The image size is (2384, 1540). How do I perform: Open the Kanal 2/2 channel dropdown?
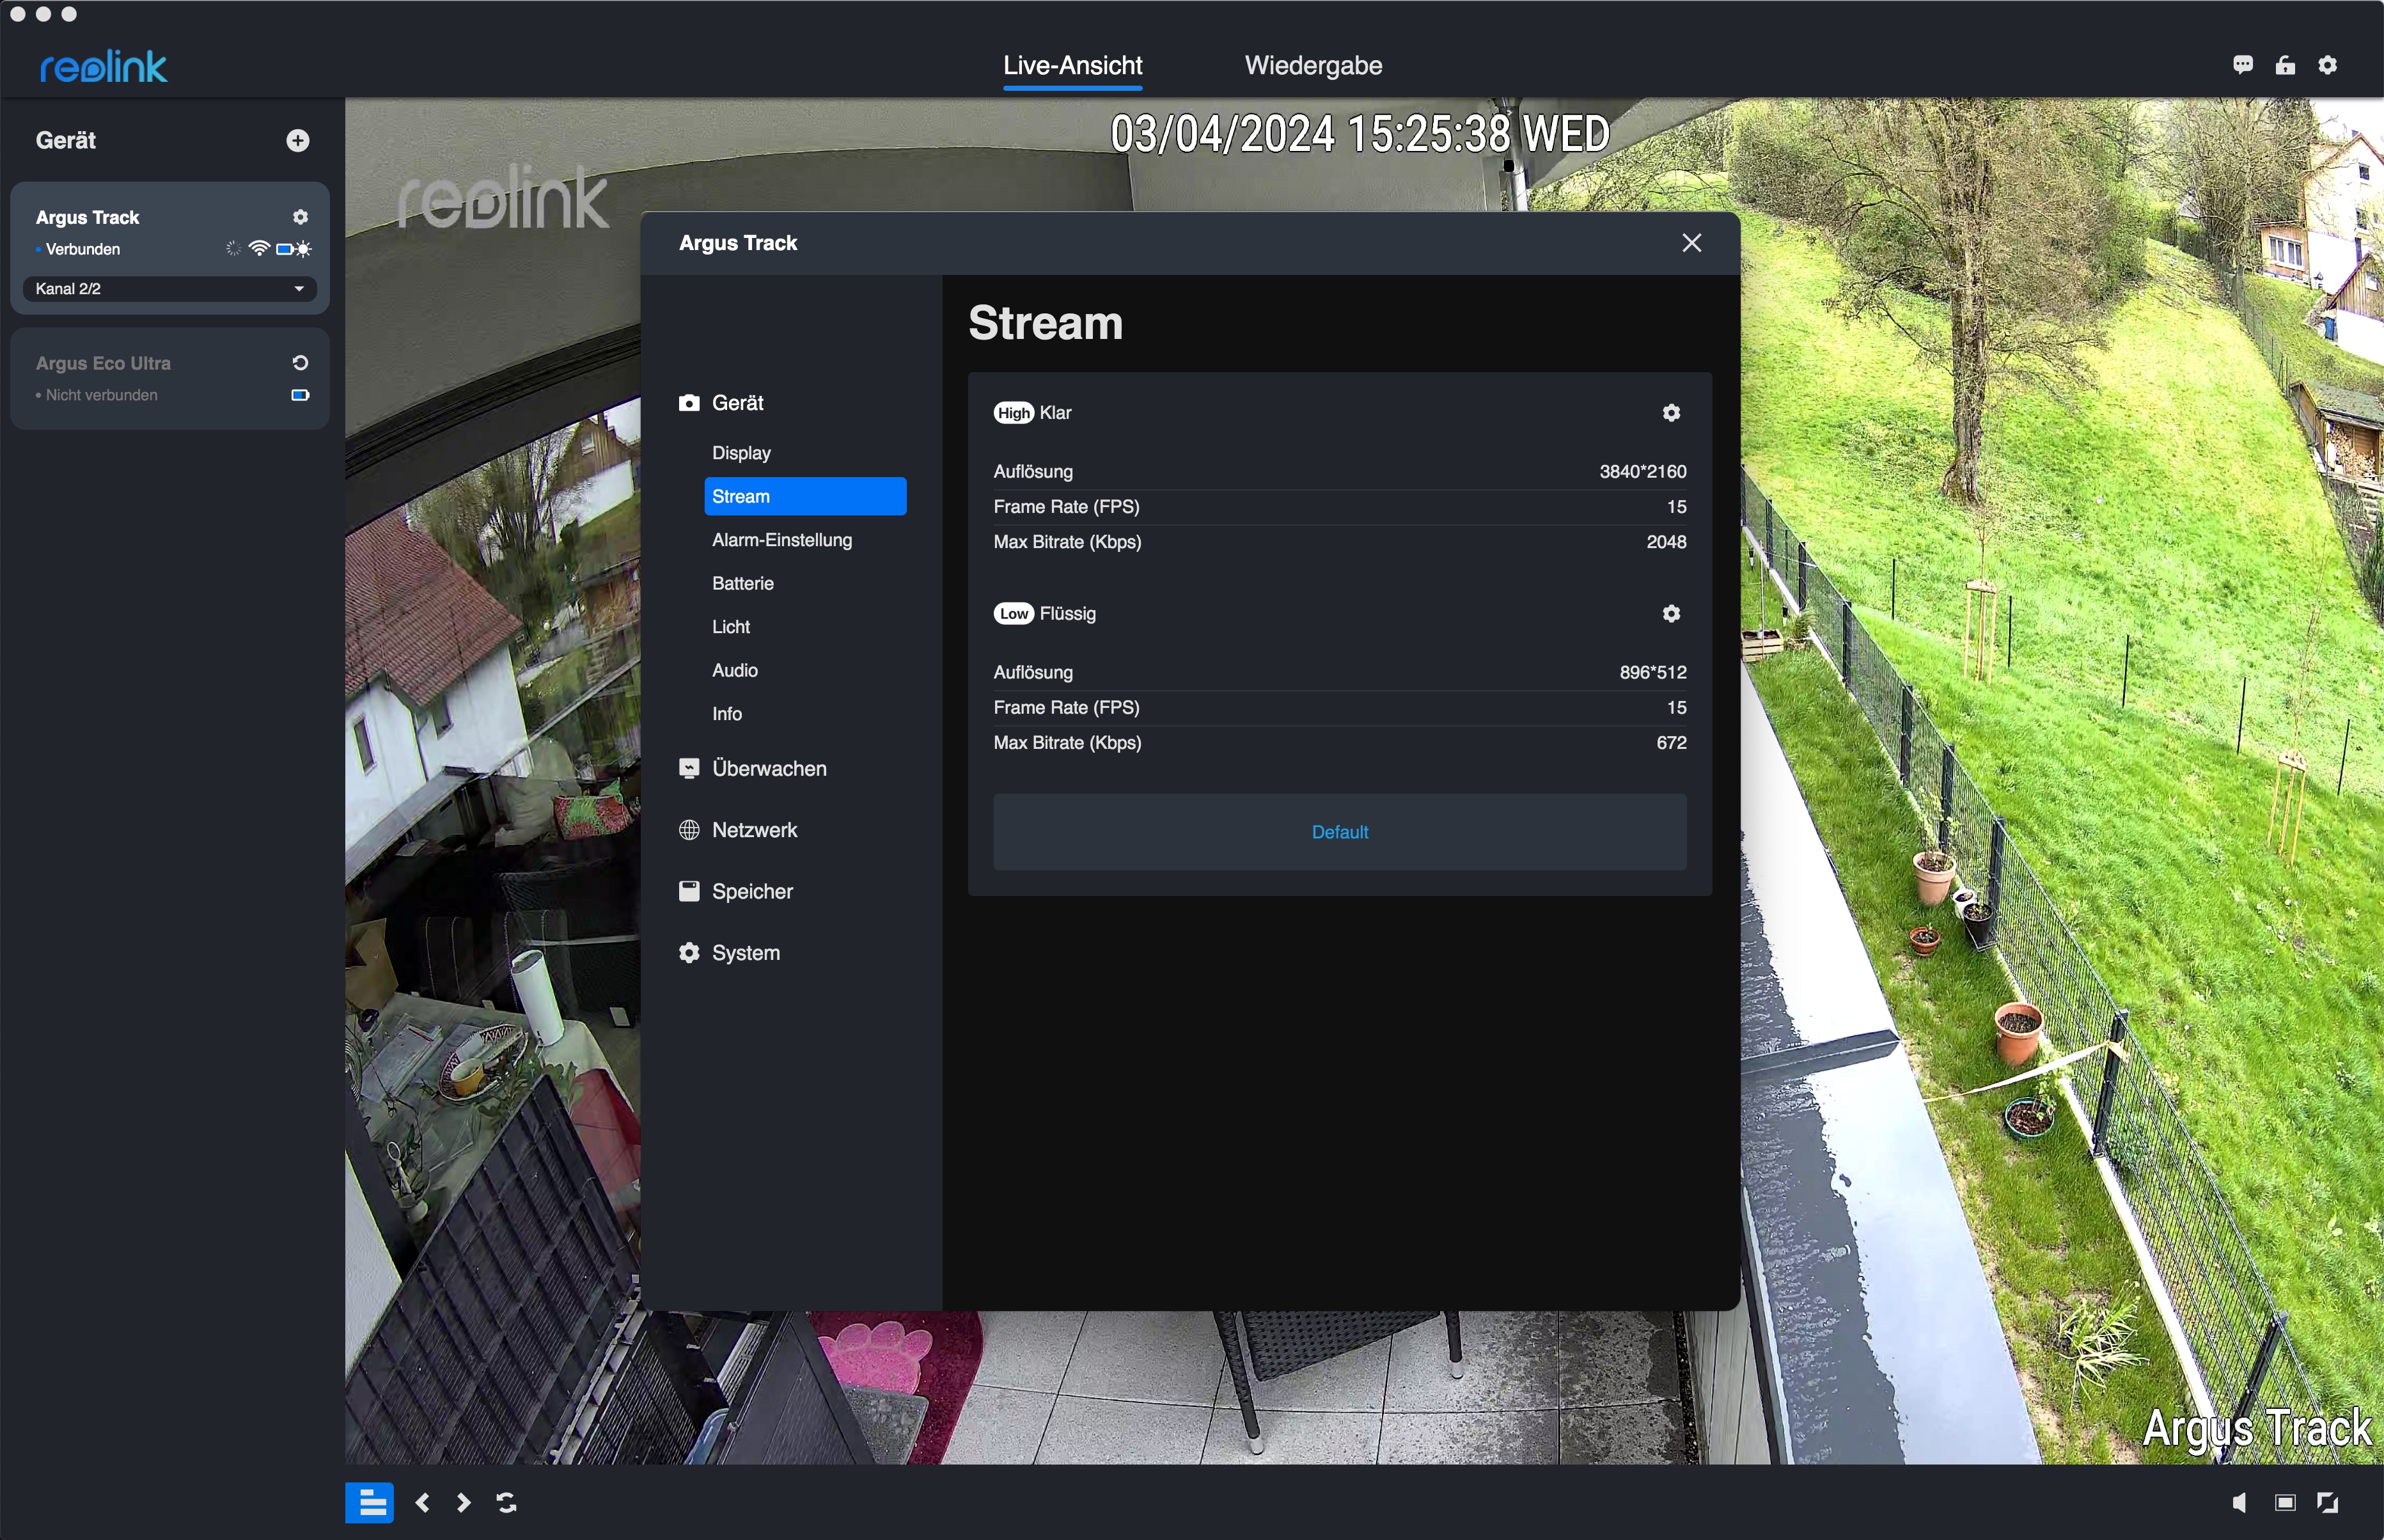coord(169,289)
